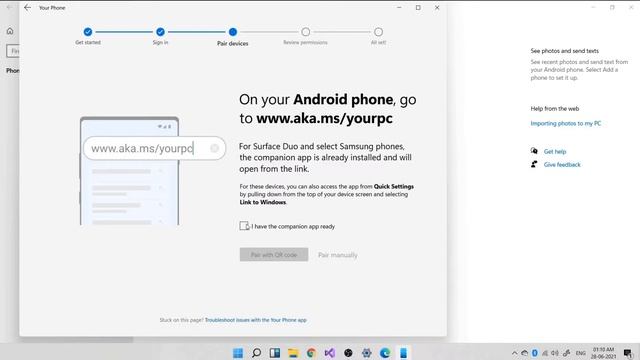Image resolution: width=640 pixels, height=360 pixels.
Task: Open Visual Studio from the taskbar
Action: pos(330,353)
